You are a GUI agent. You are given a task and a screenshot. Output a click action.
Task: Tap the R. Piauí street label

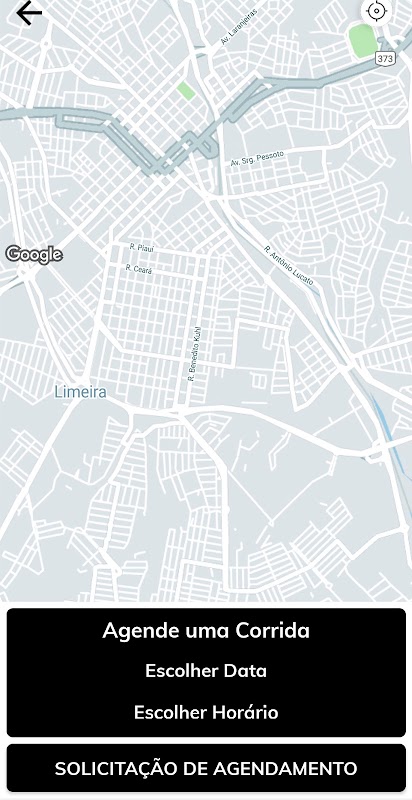click(141, 247)
